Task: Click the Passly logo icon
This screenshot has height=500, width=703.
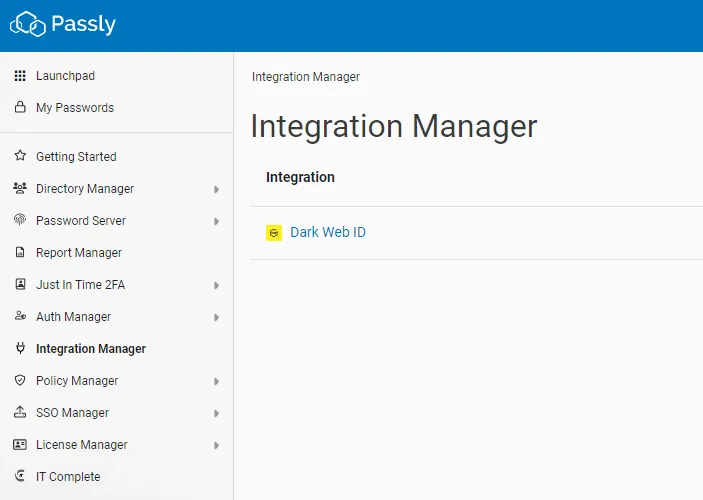Action: 28,24
